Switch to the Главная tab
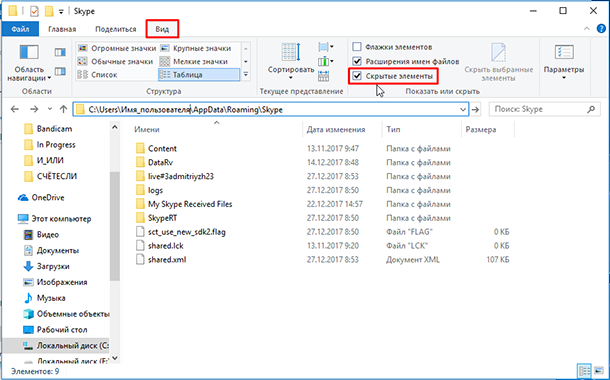The width and height of the screenshot is (610, 380). (62, 29)
